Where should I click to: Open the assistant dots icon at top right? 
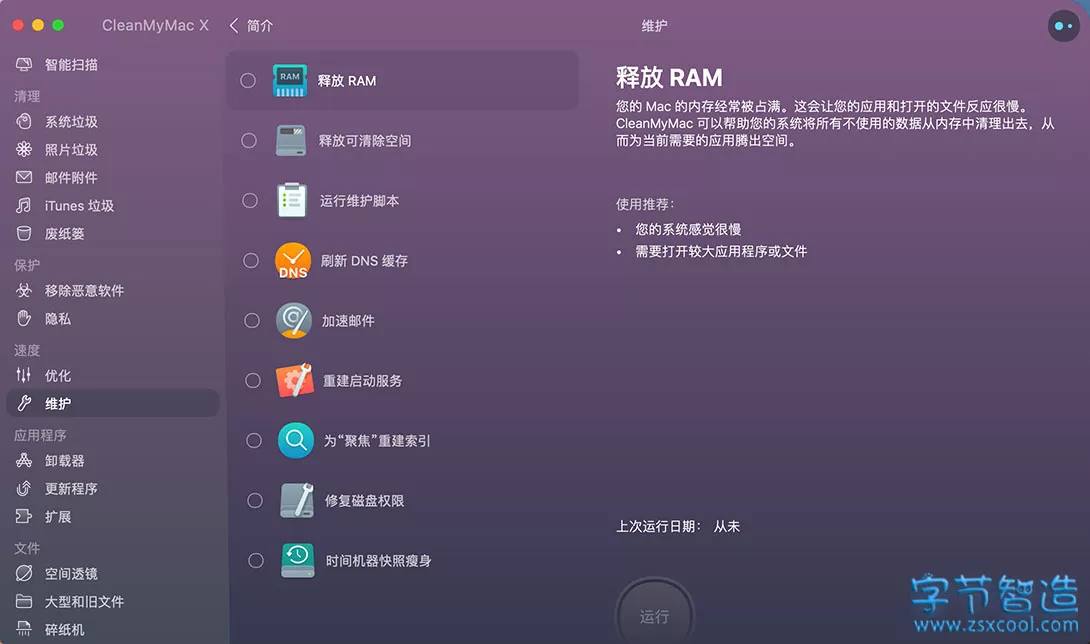tap(1064, 26)
